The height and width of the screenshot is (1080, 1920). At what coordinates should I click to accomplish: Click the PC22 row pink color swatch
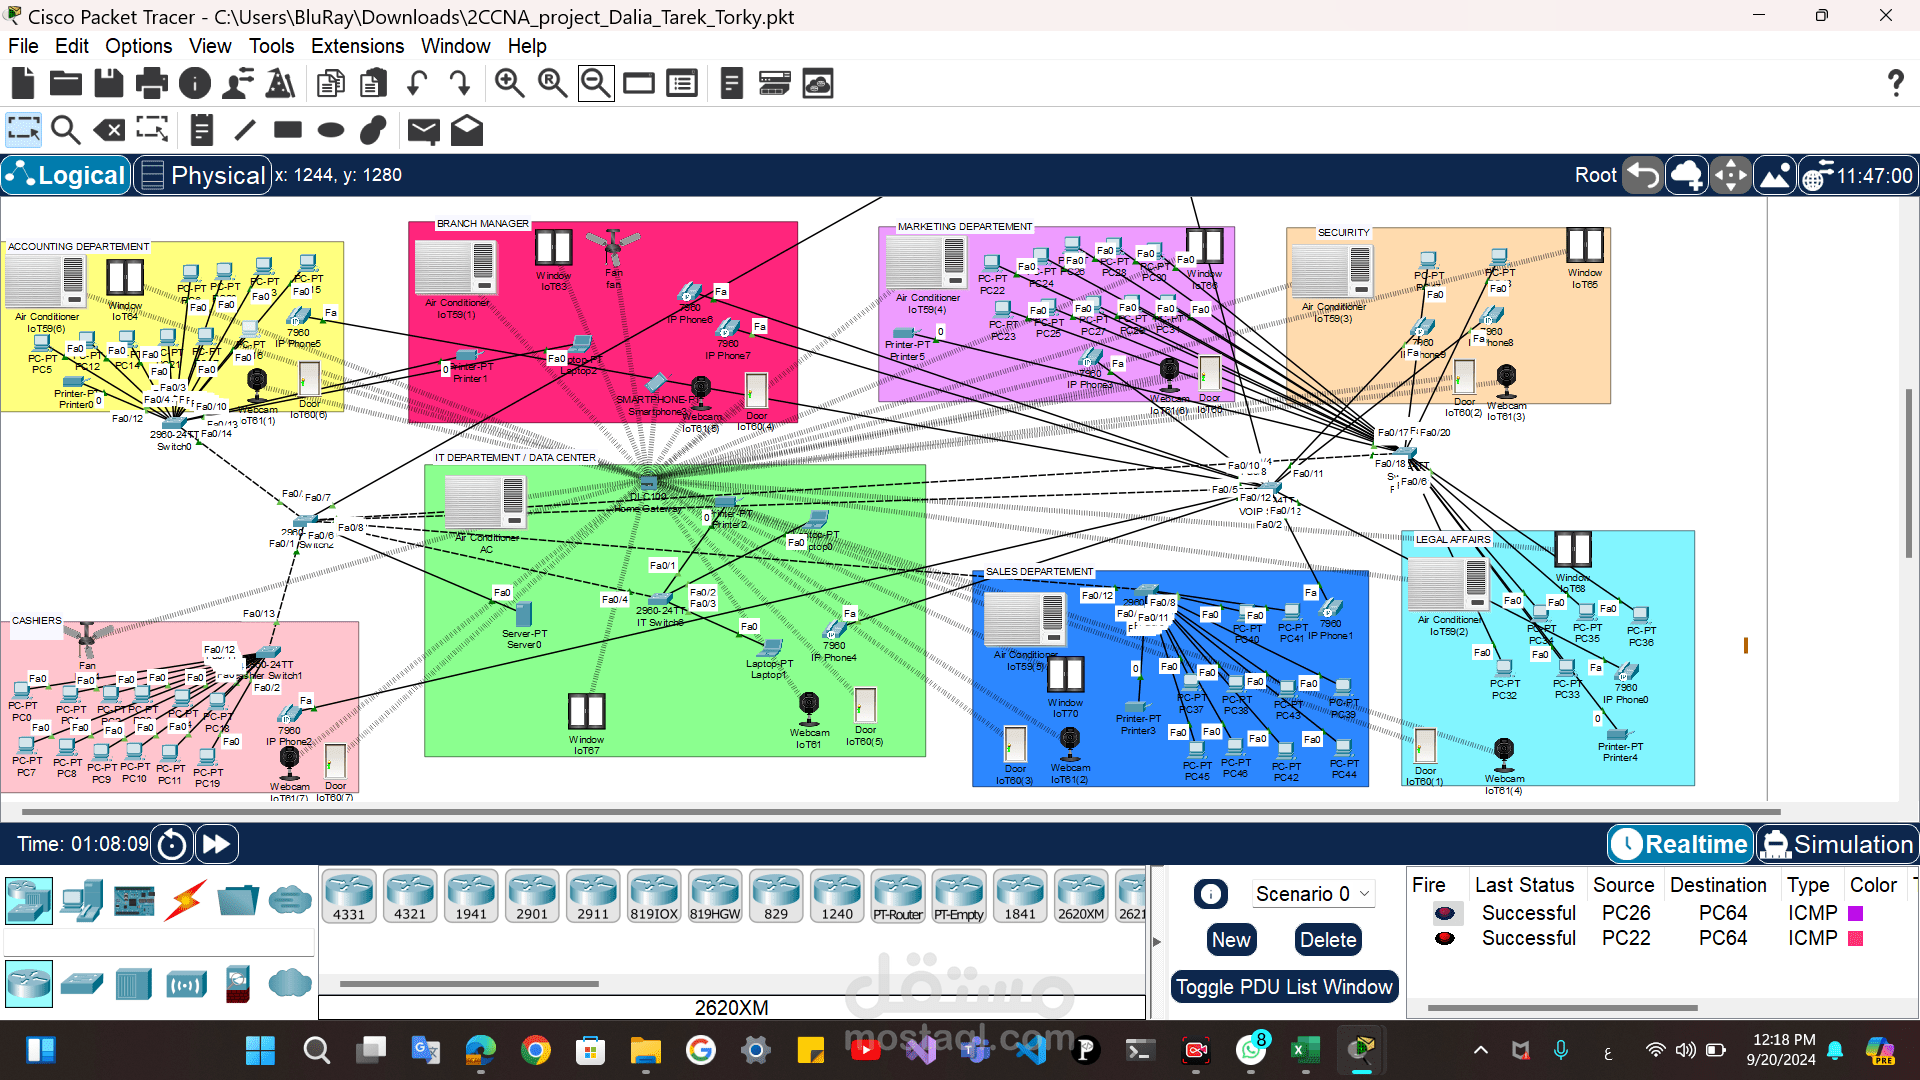(x=1856, y=938)
